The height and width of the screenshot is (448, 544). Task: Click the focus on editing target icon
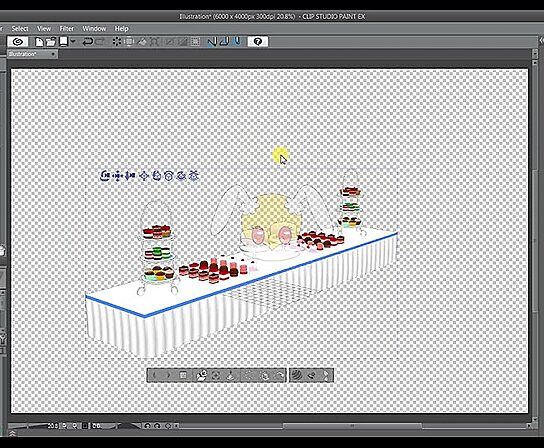pos(216,375)
